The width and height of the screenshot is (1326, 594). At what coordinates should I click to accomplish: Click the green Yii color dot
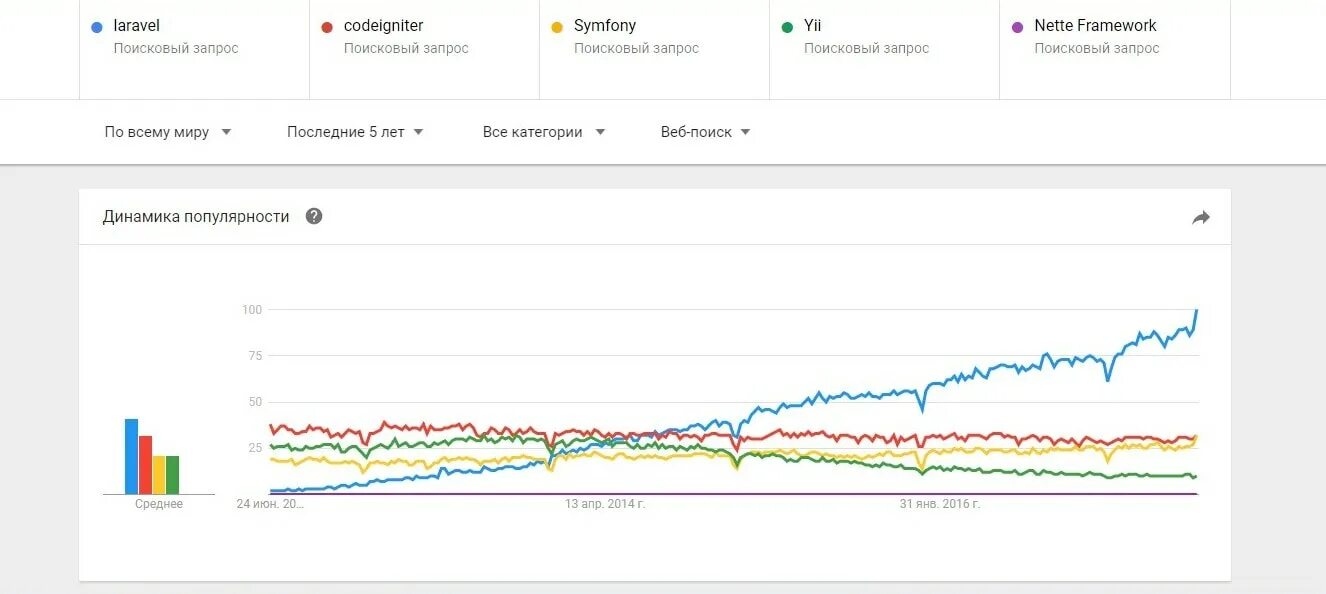[x=786, y=27]
